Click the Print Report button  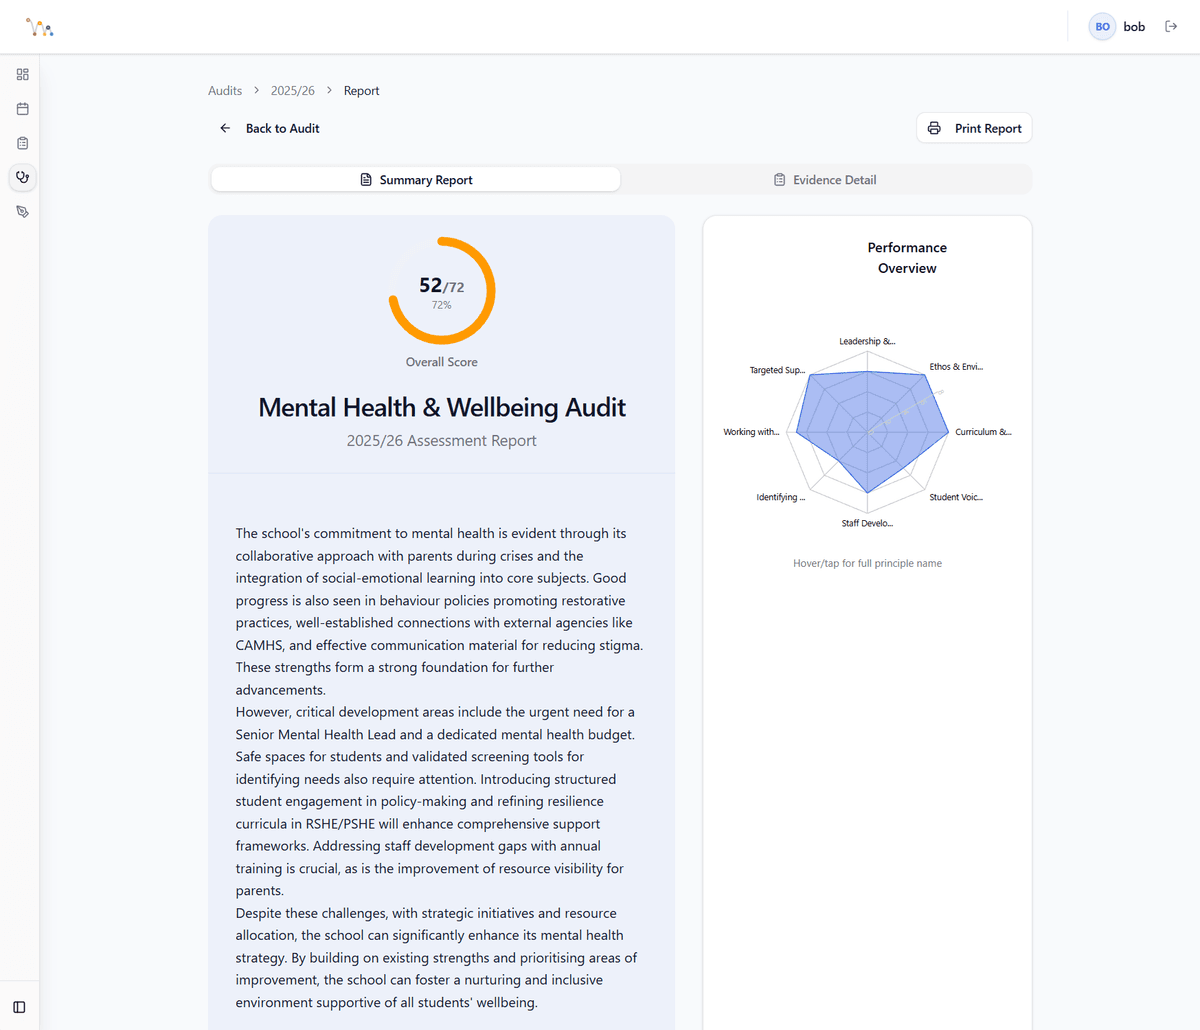[973, 128]
